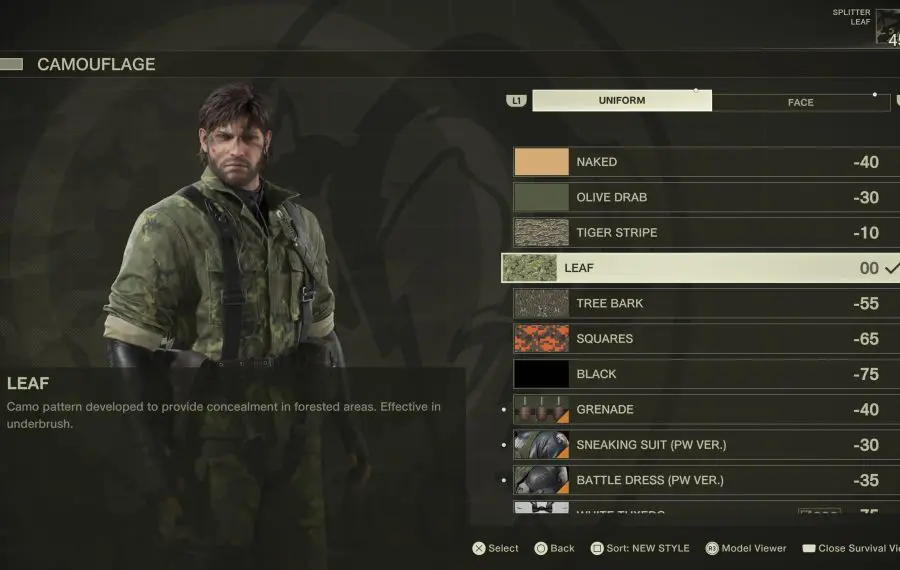Switch to the Uniform tab

622,100
